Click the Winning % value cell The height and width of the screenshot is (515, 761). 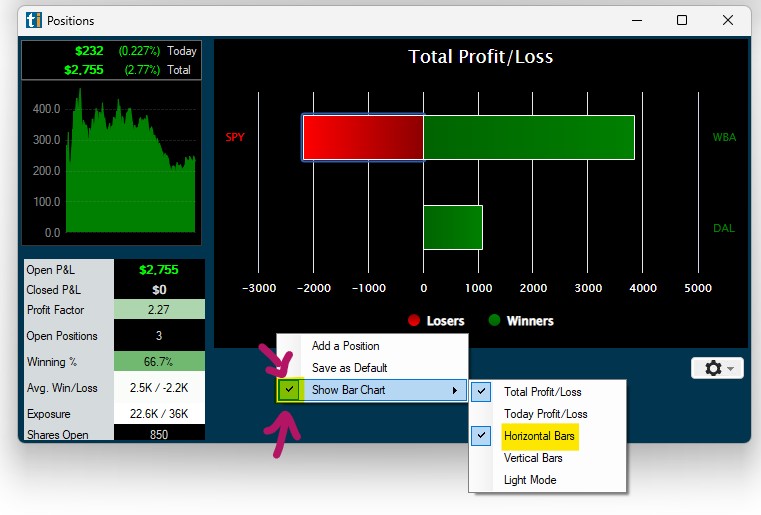[x=158, y=362]
